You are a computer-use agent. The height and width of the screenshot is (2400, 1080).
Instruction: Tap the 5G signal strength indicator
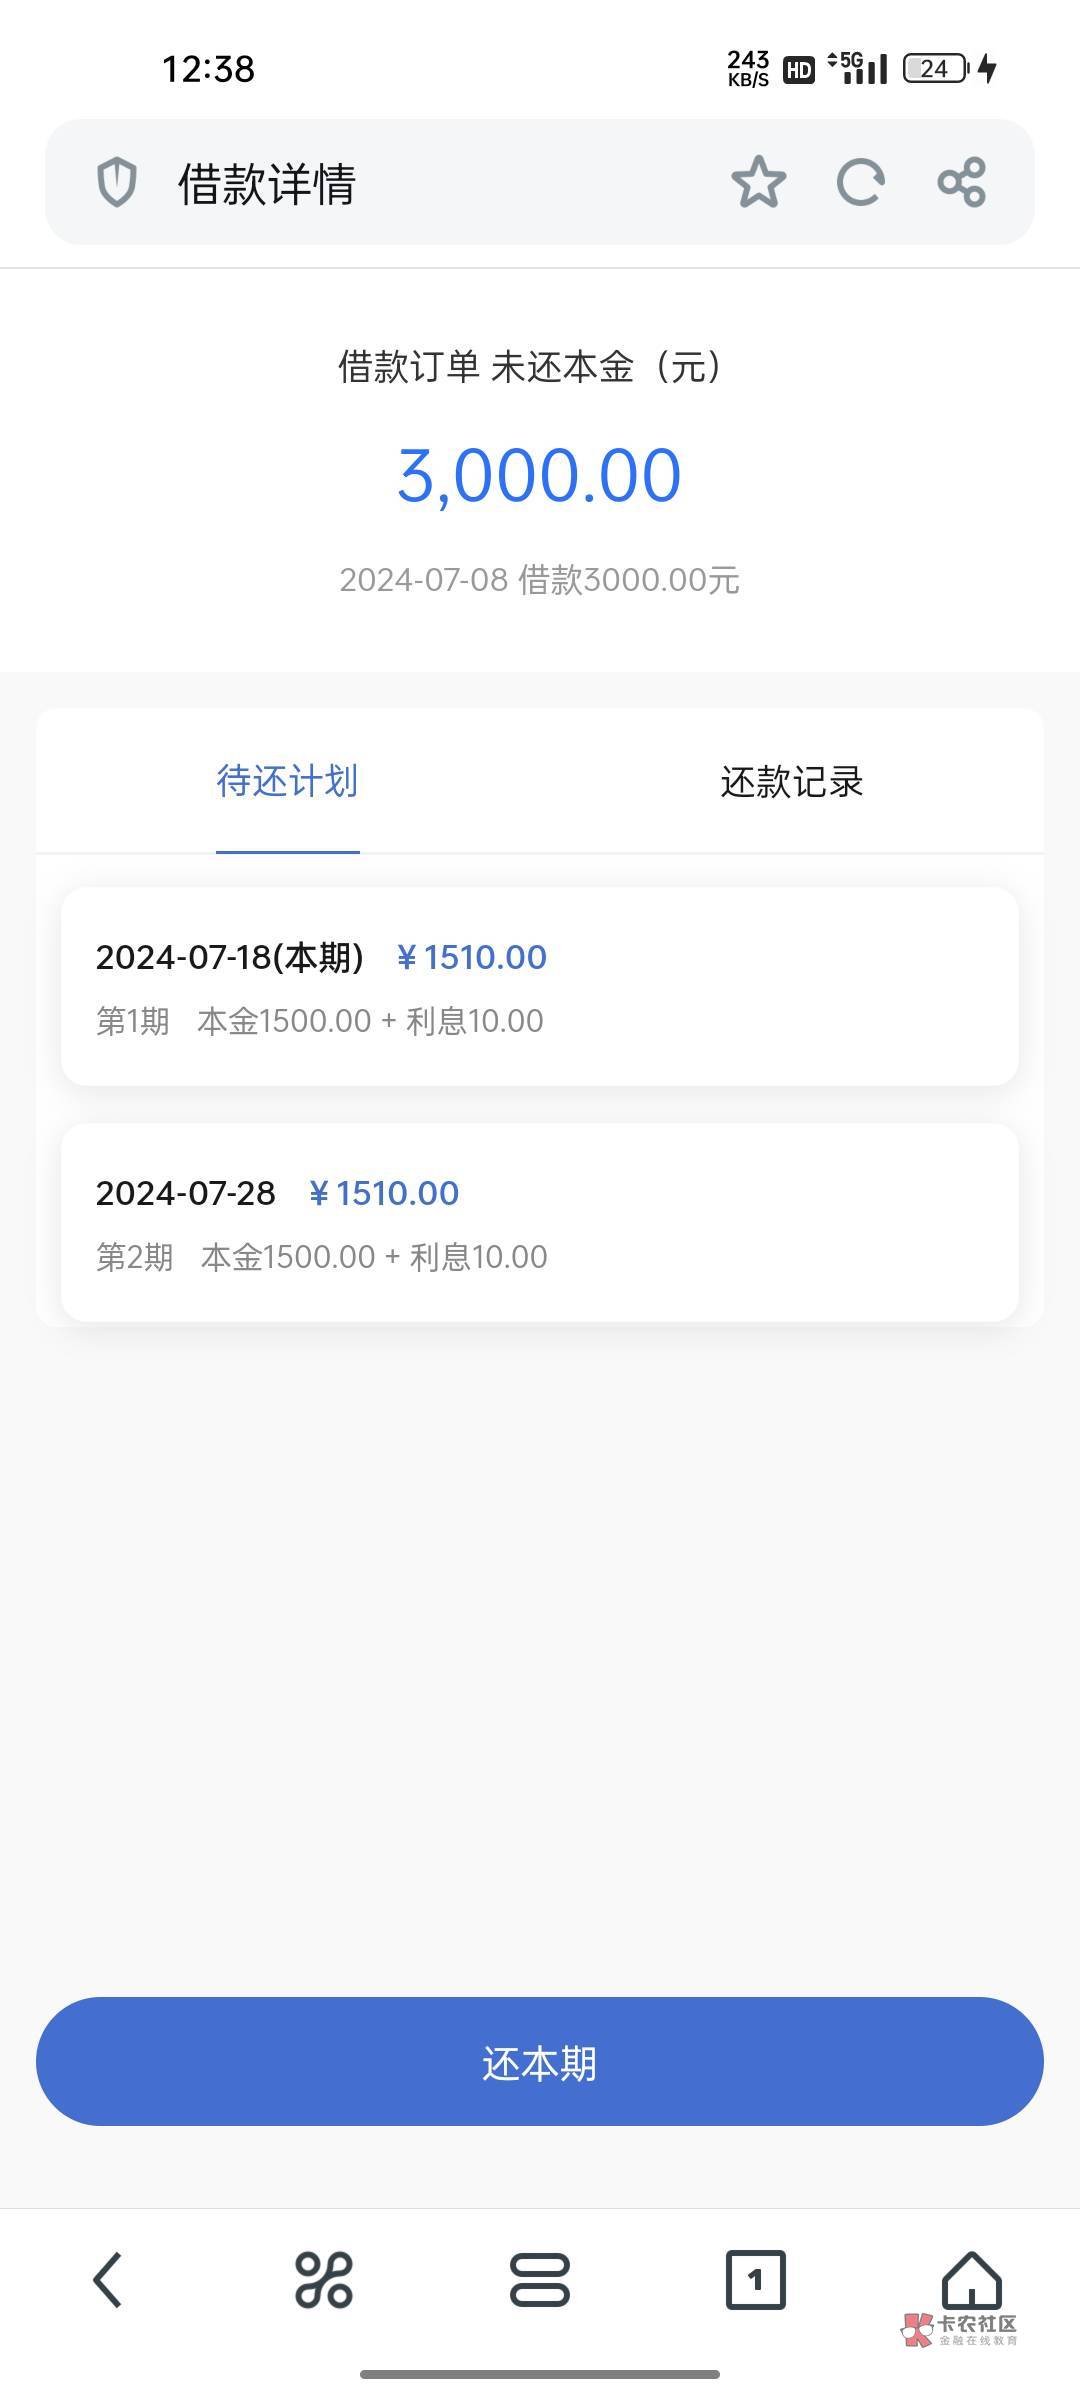(x=860, y=68)
